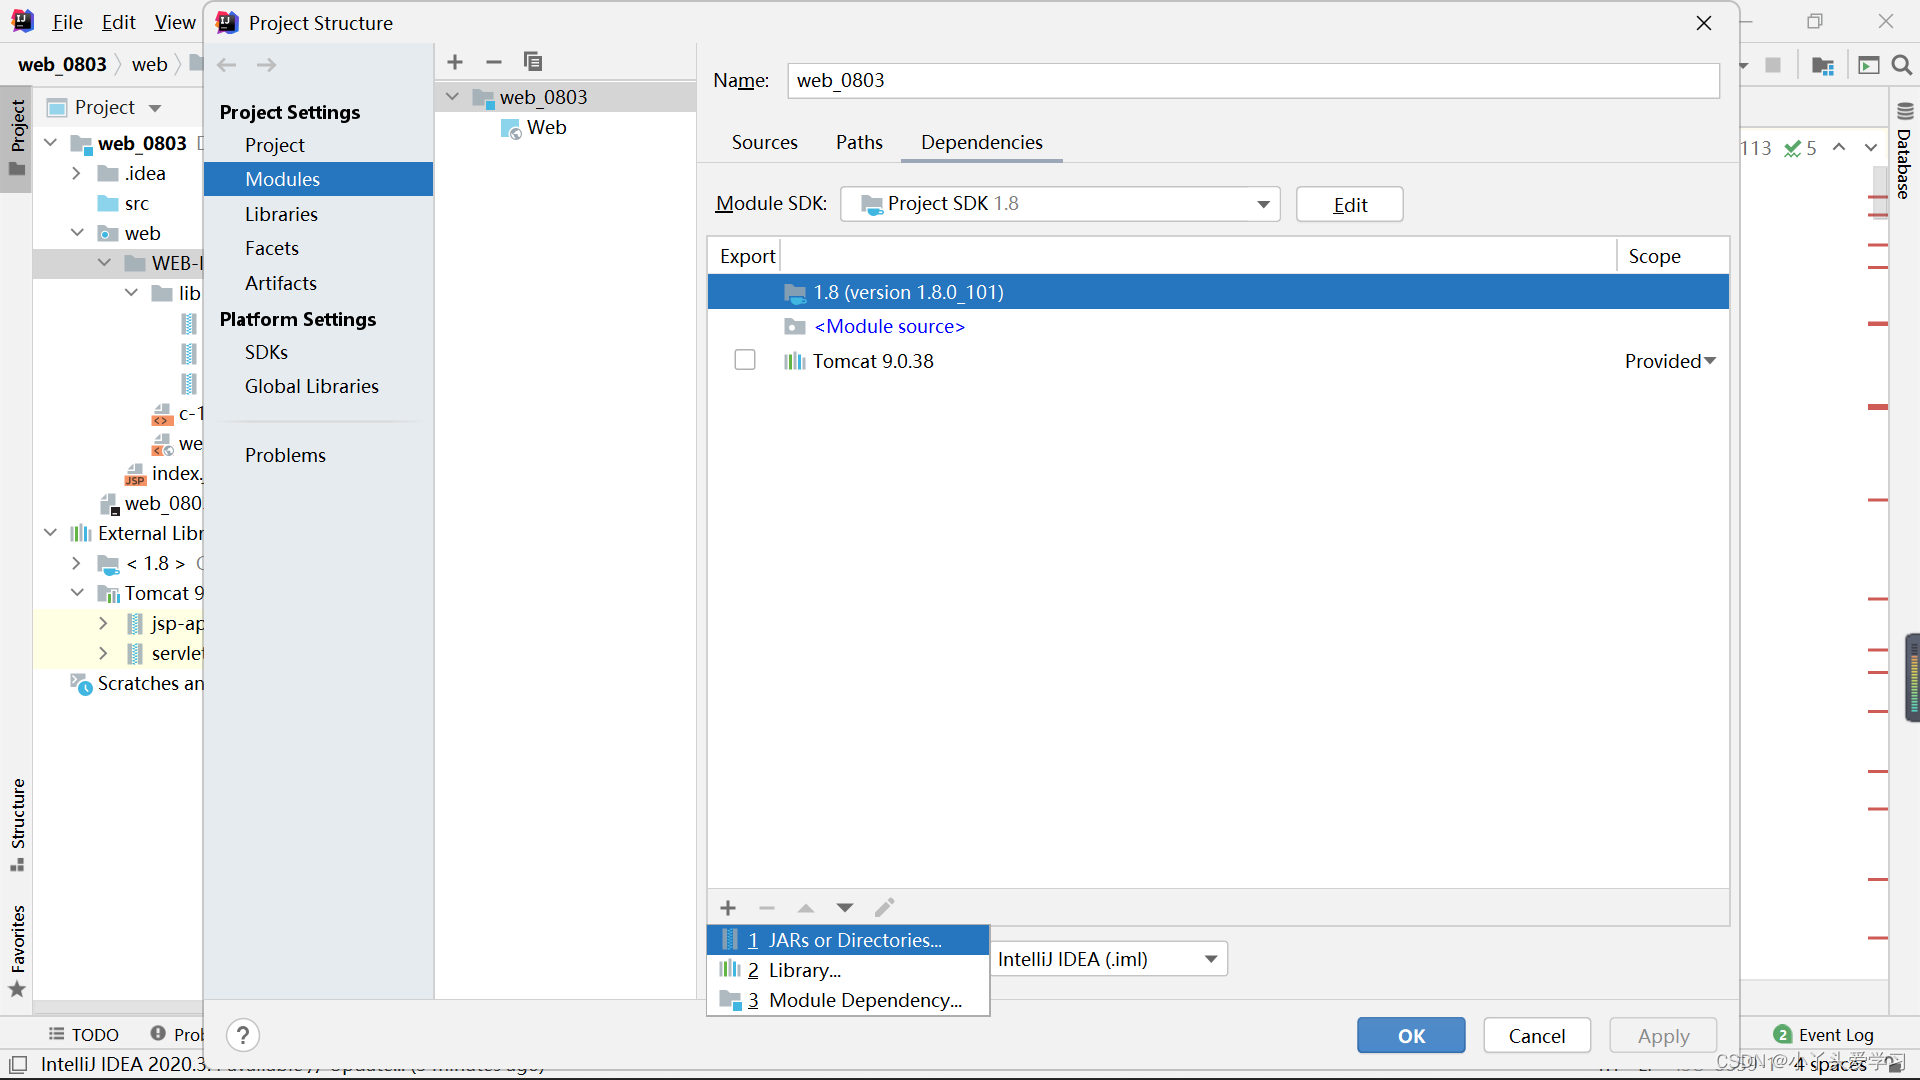Select the <Module source> row
This screenshot has width=1920, height=1080.
(x=1218, y=326)
